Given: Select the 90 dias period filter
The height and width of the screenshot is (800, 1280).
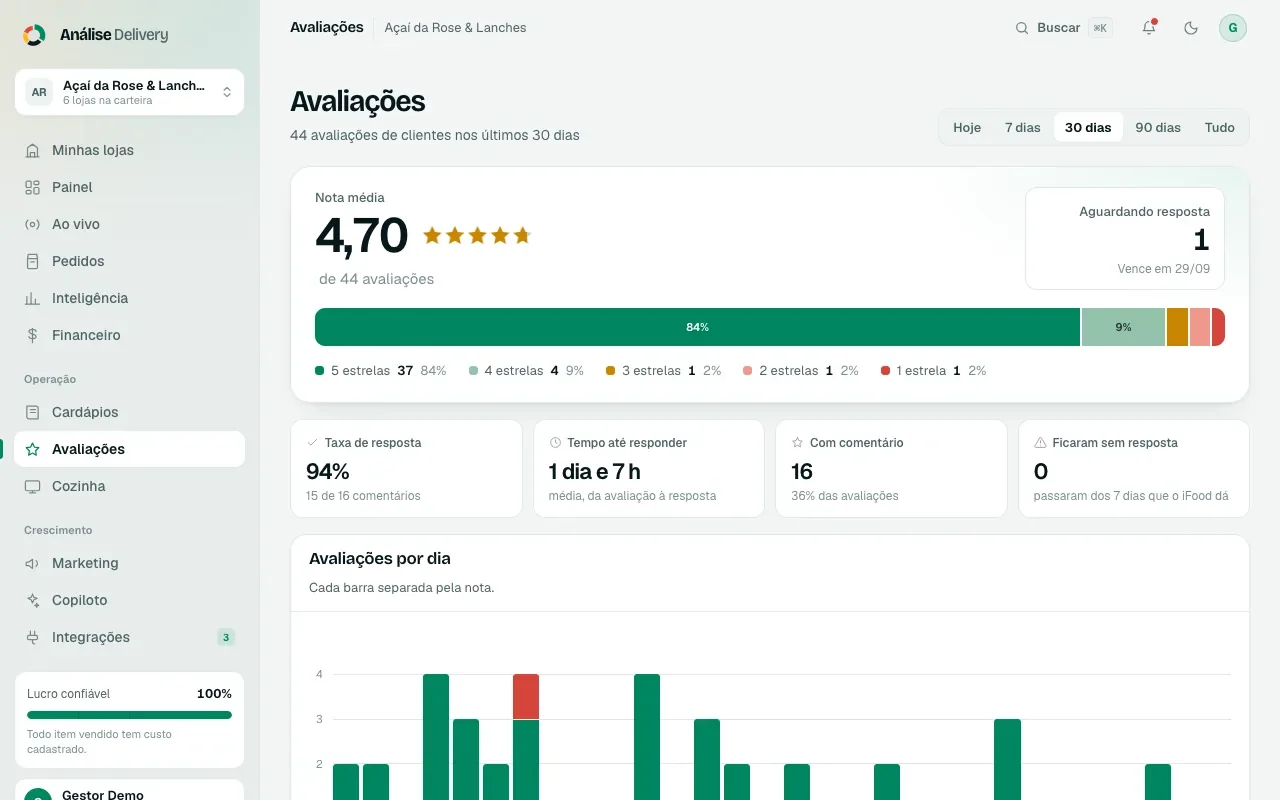Looking at the screenshot, I should coord(1158,127).
